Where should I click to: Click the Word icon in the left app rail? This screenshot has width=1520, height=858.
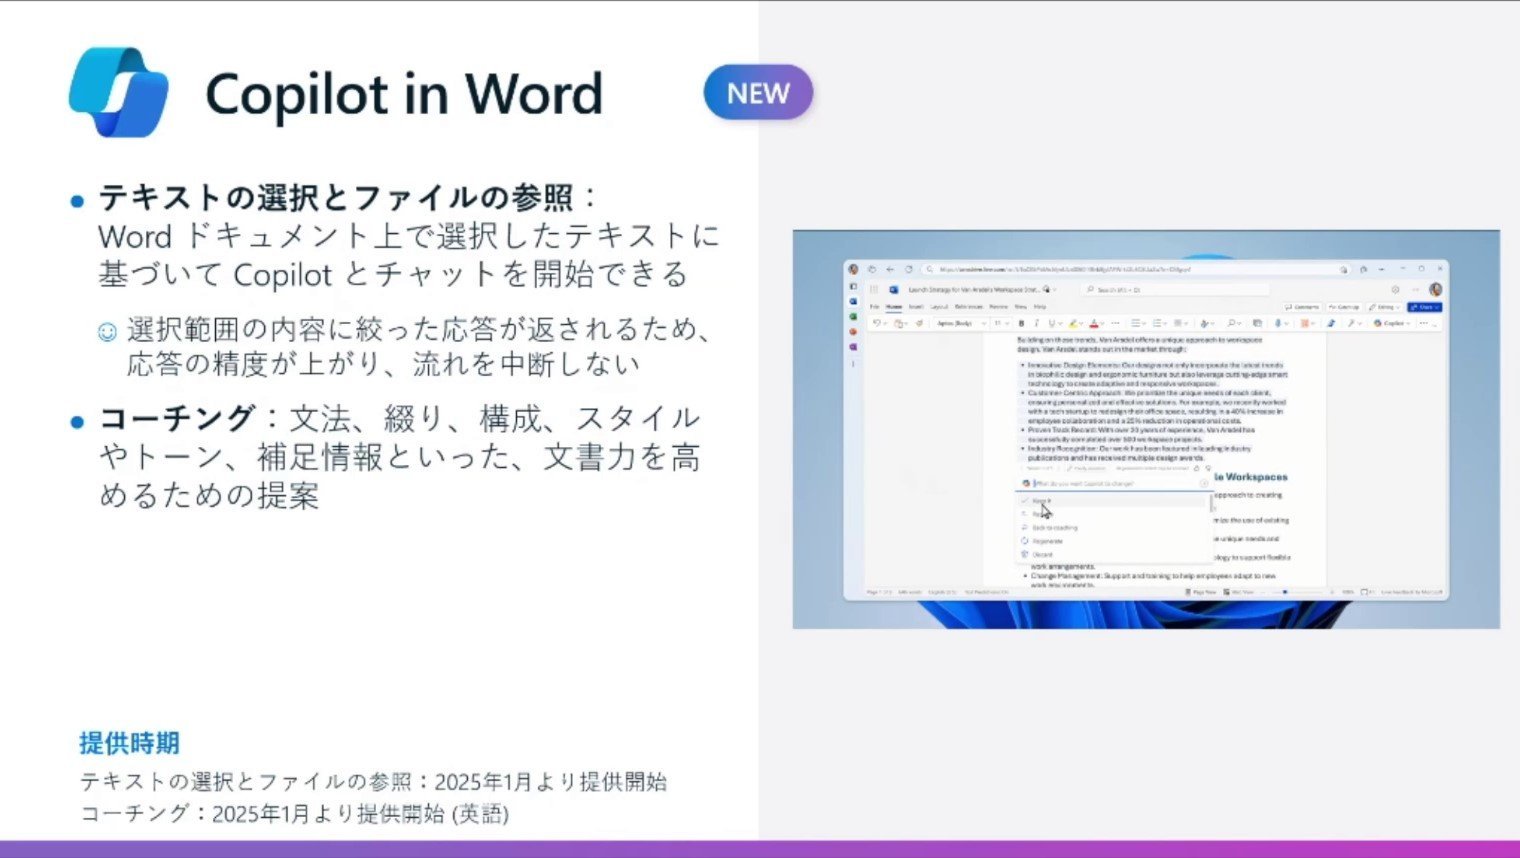pos(853,301)
